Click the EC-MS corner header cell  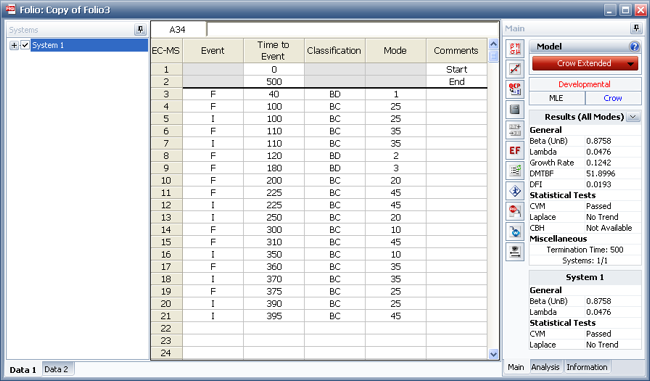(166, 51)
